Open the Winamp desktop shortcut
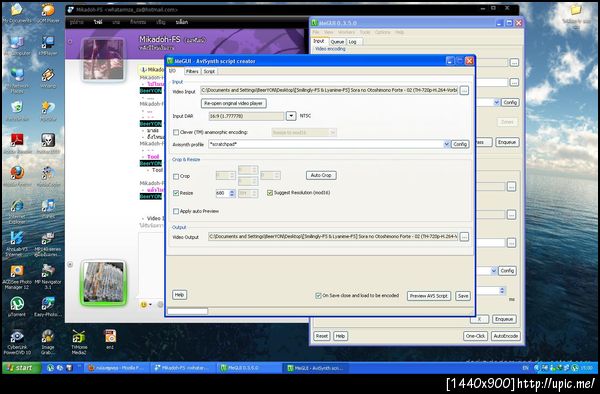The width and height of the screenshot is (600, 394). coord(48,78)
